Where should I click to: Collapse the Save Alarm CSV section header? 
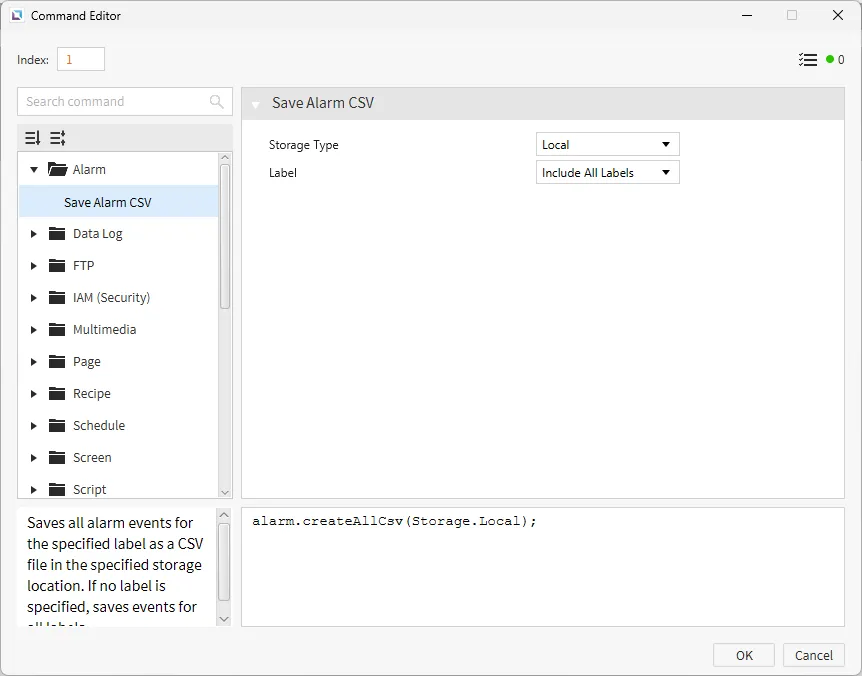pyautogui.click(x=256, y=104)
